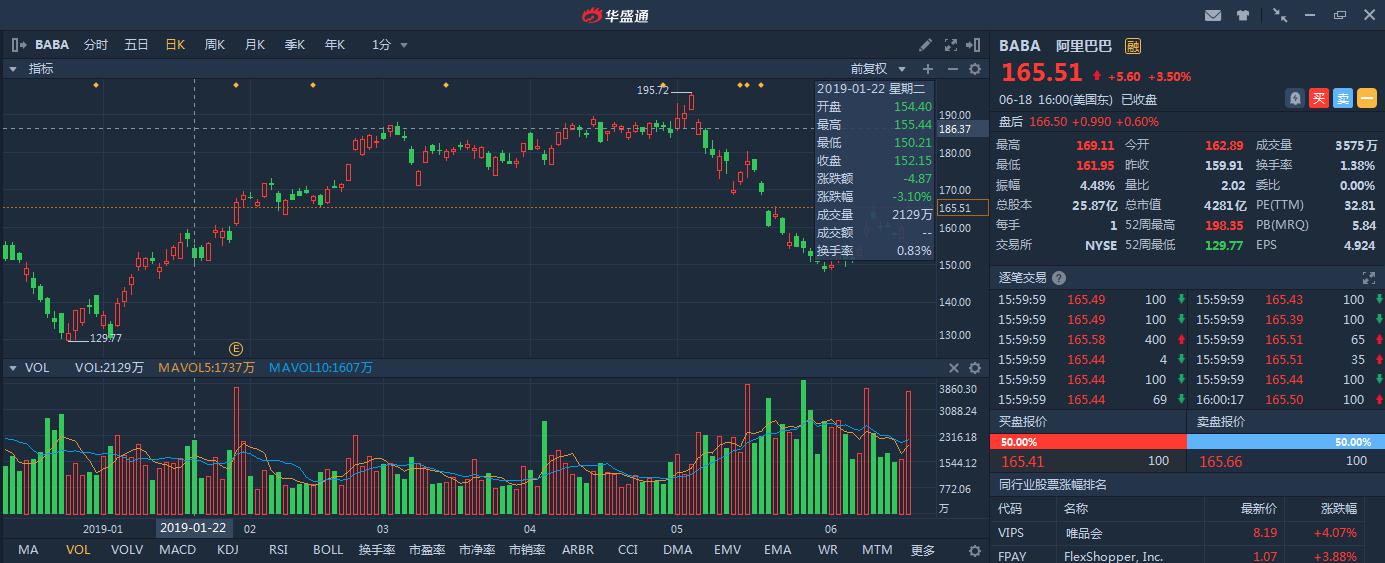Viewport: 1385px width, 563px height.
Task: Click the blue 卖 sell button
Action: (1343, 98)
